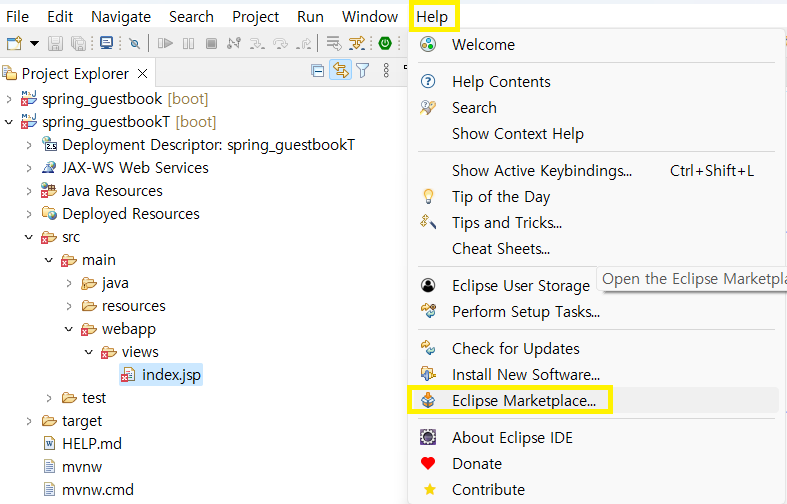Click the Suspend debug icon
Image resolution: width=787 pixels, height=504 pixels.
coord(188,43)
